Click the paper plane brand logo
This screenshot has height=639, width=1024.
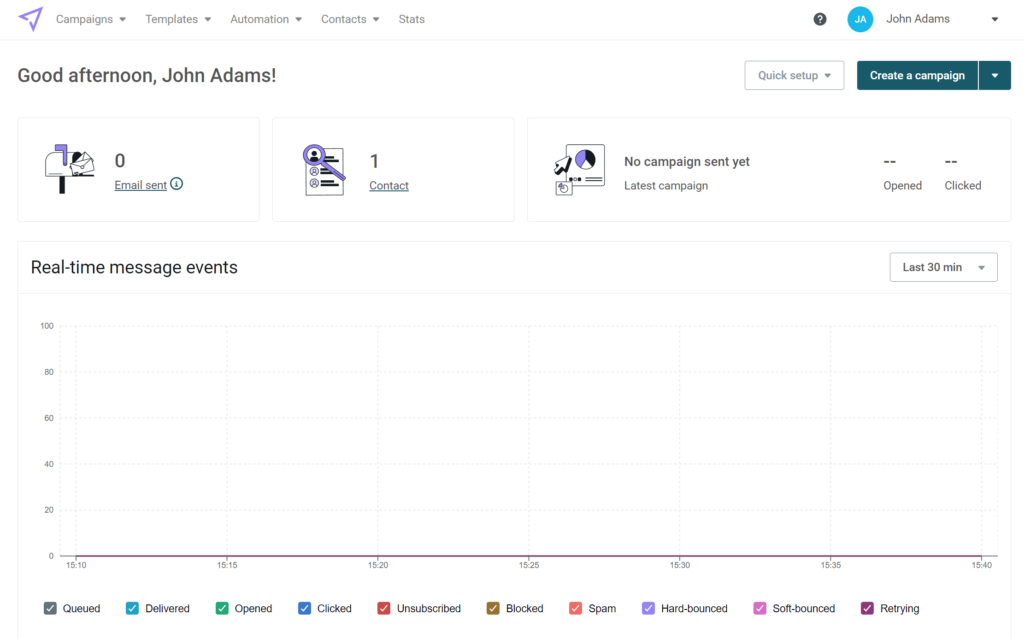[31, 18]
